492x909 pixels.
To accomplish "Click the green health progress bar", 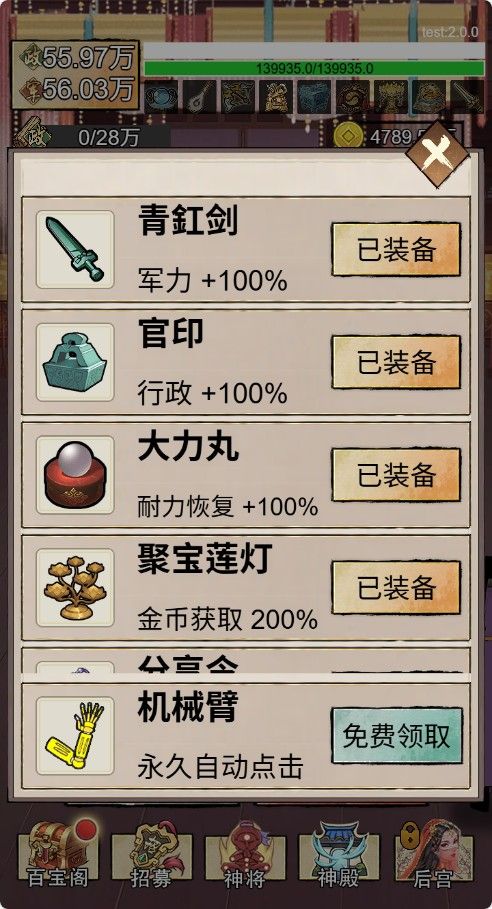I will 314,68.
